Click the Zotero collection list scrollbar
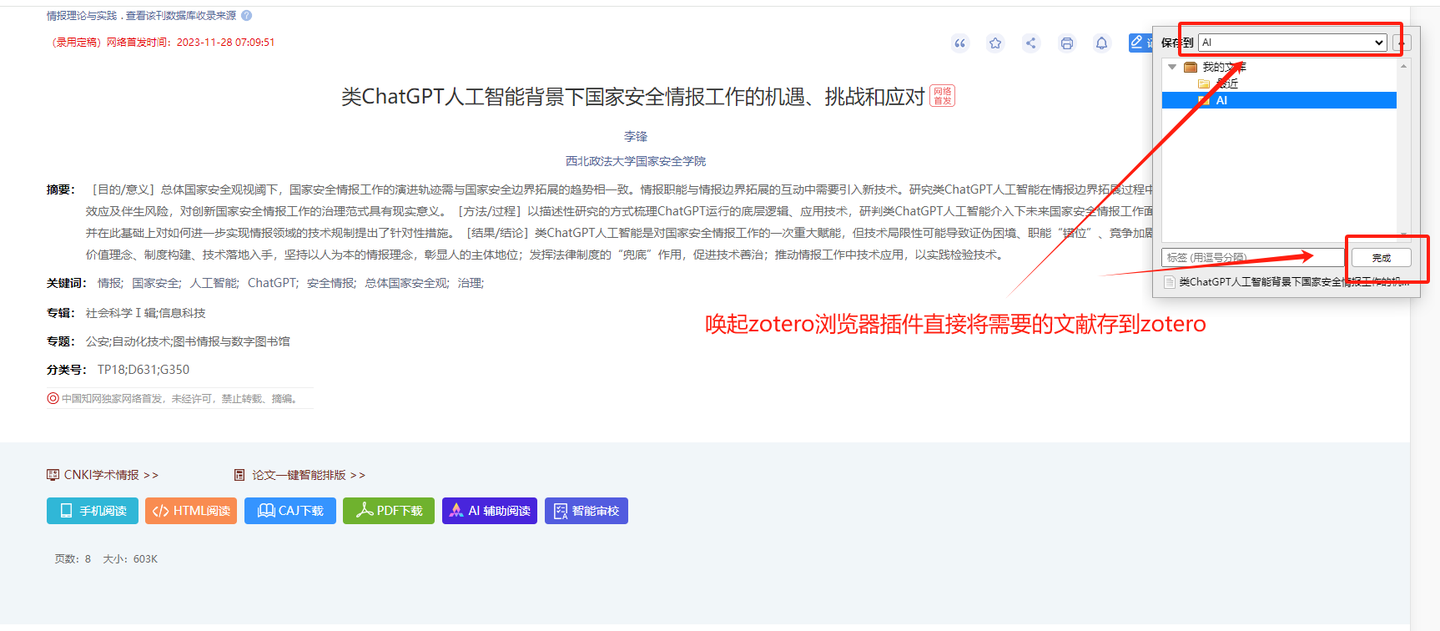This screenshot has width=1440, height=631. pos(1404,148)
